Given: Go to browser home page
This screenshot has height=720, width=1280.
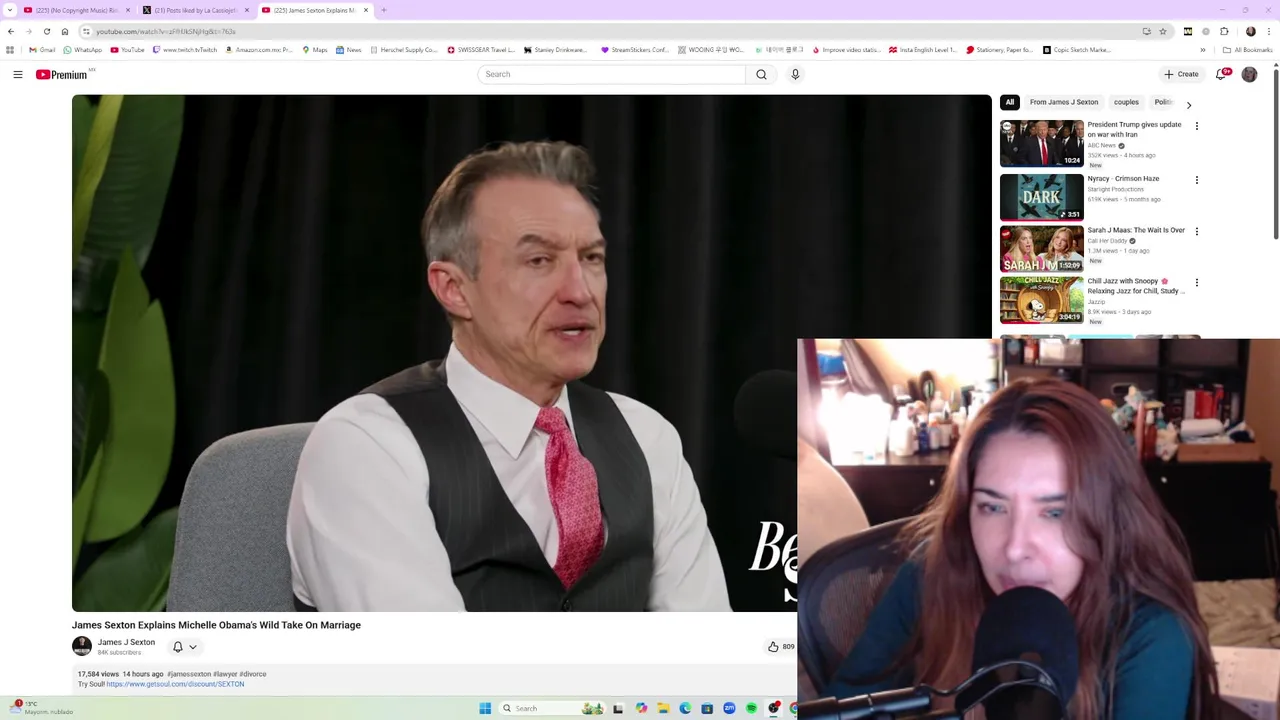Looking at the screenshot, I should tap(65, 31).
